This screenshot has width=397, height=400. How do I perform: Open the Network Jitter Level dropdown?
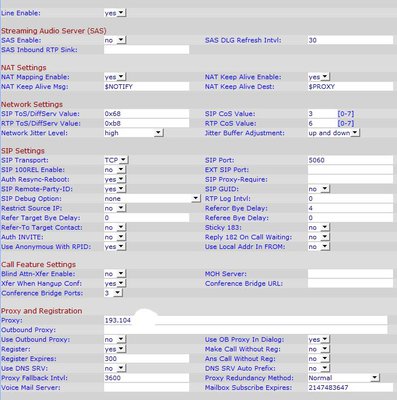pyautogui.click(x=133, y=133)
